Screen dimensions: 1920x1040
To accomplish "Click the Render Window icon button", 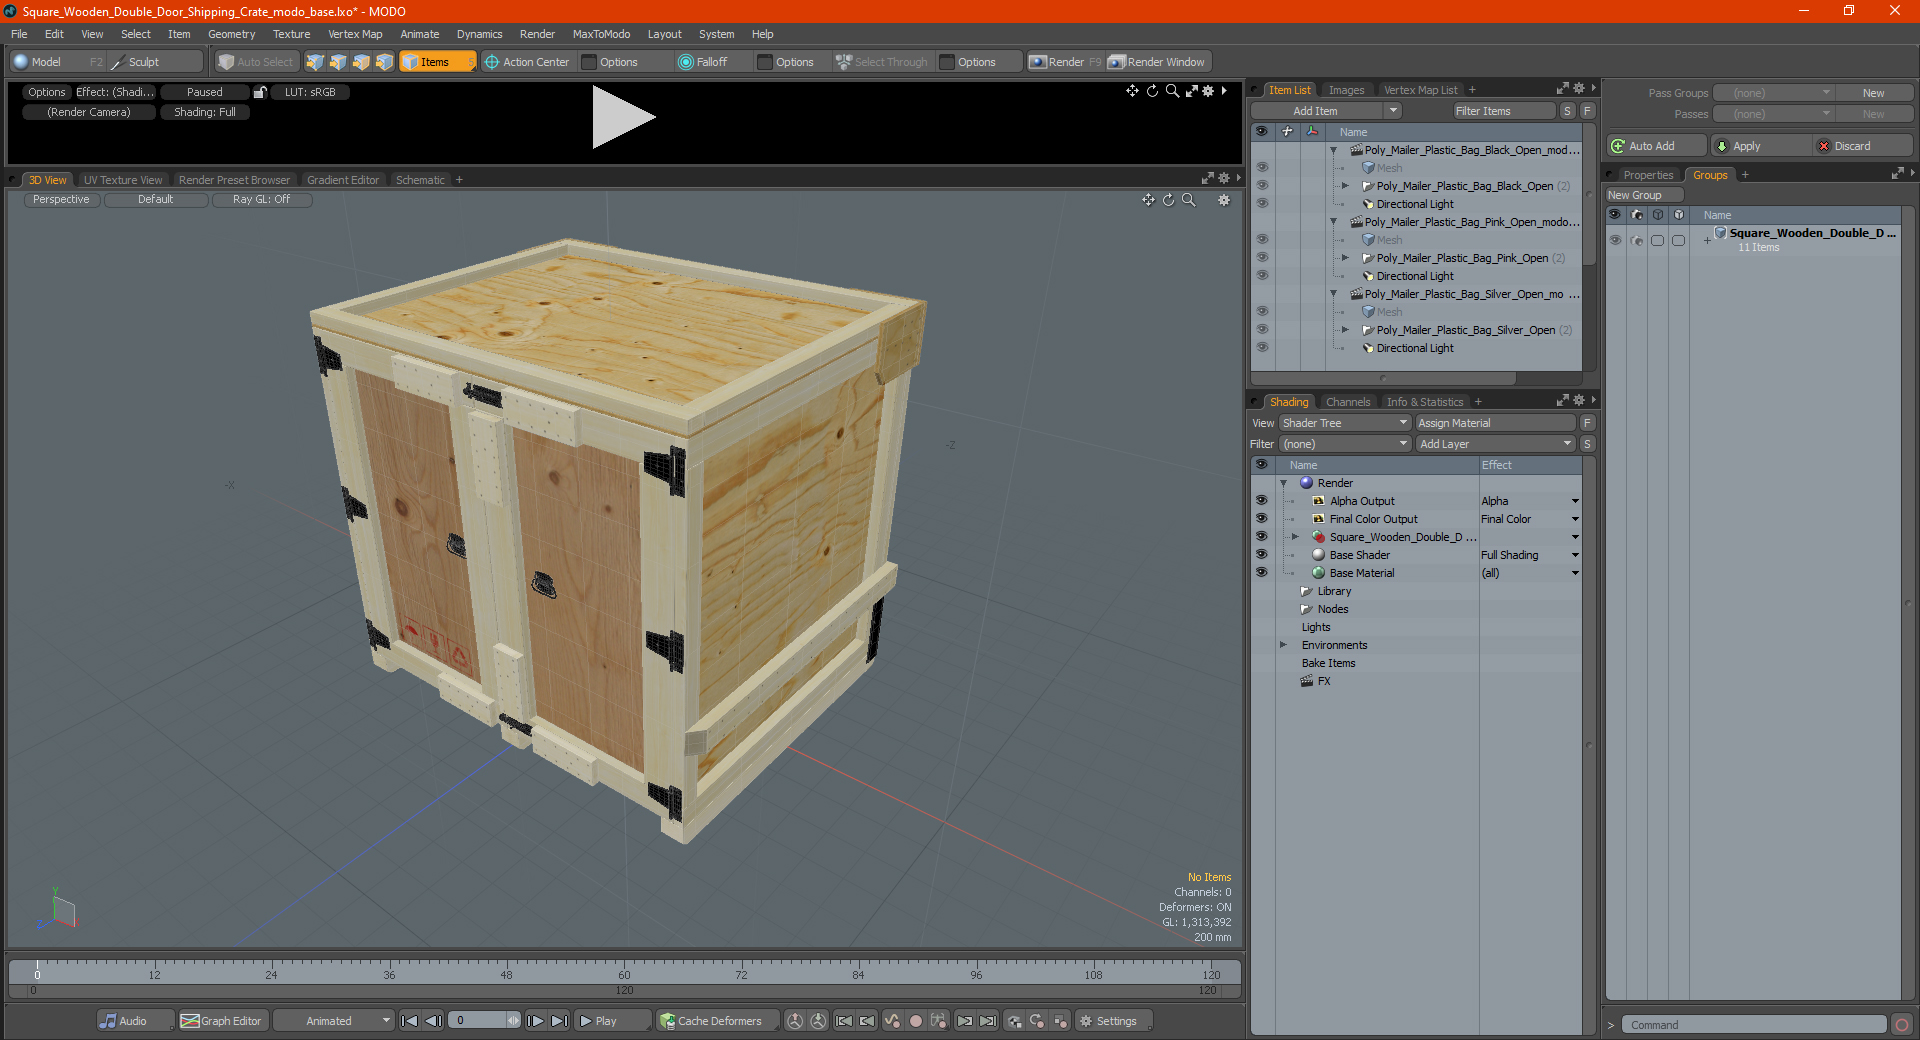I will click(1116, 62).
